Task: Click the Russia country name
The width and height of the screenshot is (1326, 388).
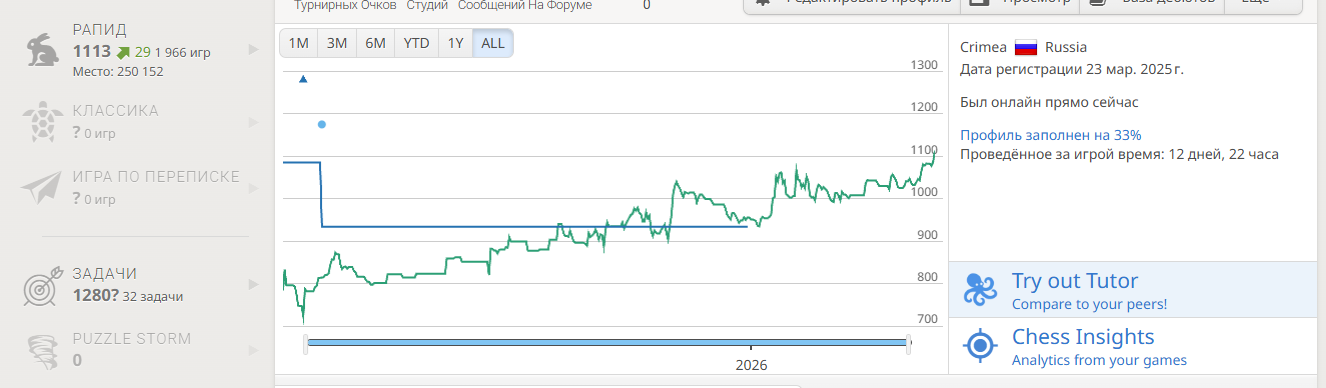Action: click(1066, 48)
